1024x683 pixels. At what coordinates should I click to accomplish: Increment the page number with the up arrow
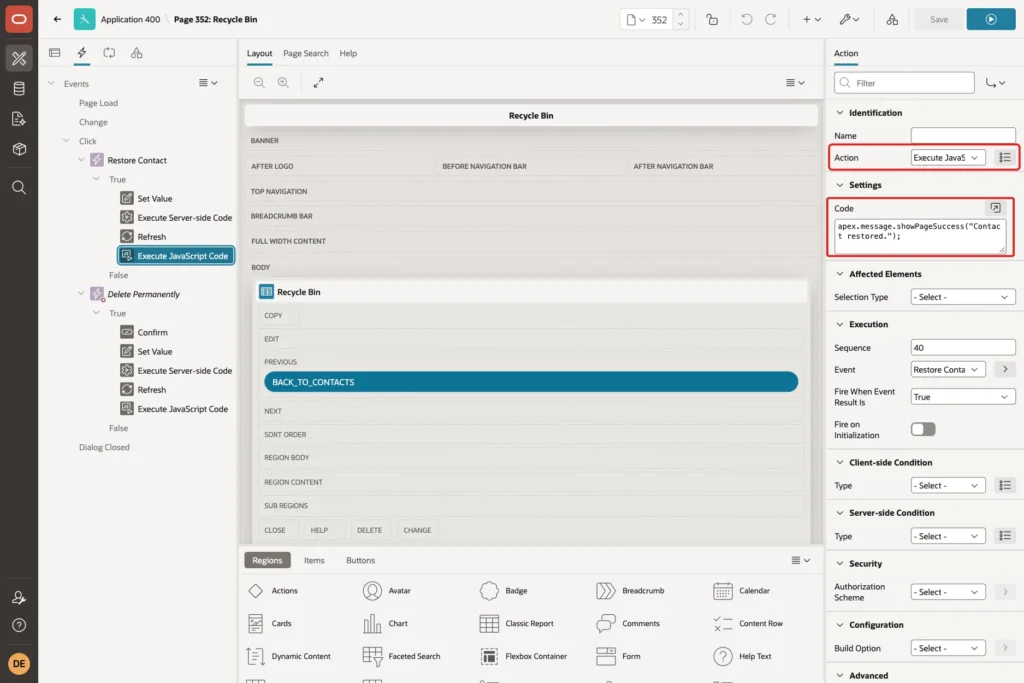pos(680,14)
